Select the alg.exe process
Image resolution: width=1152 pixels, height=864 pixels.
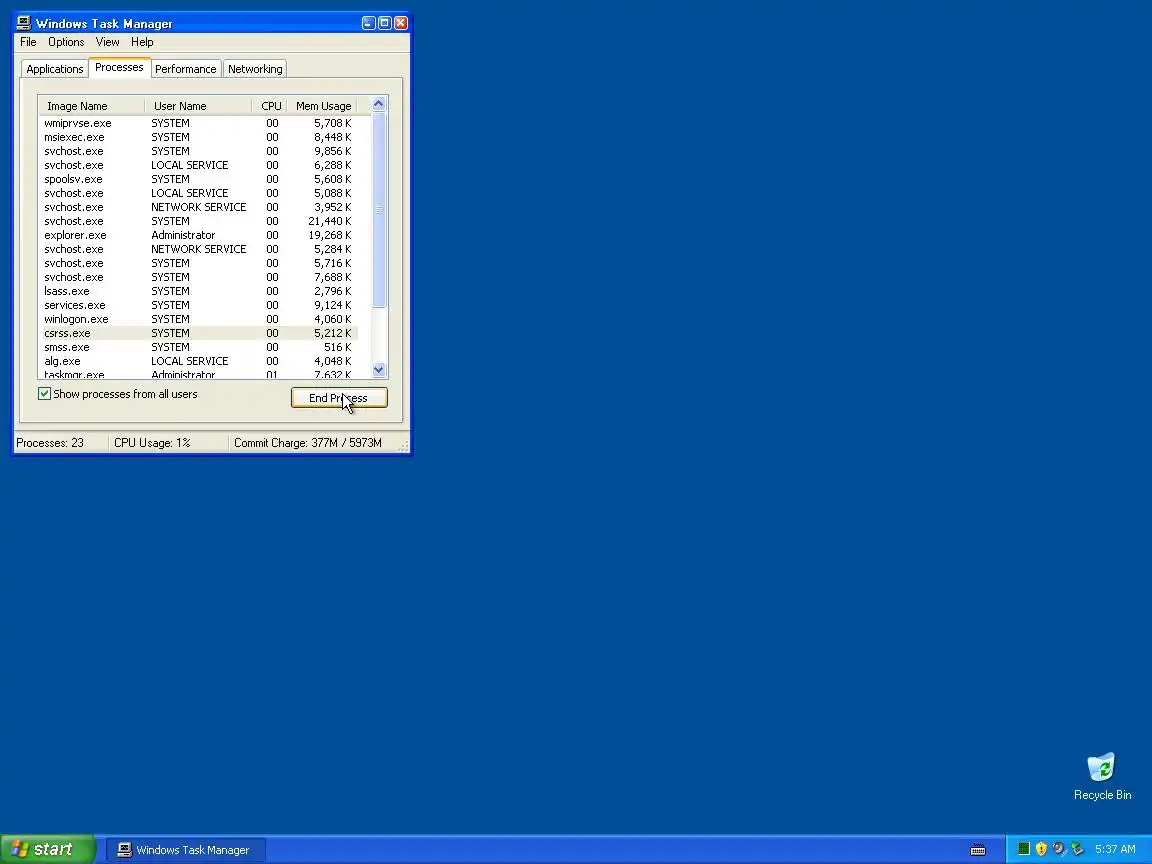(198, 361)
